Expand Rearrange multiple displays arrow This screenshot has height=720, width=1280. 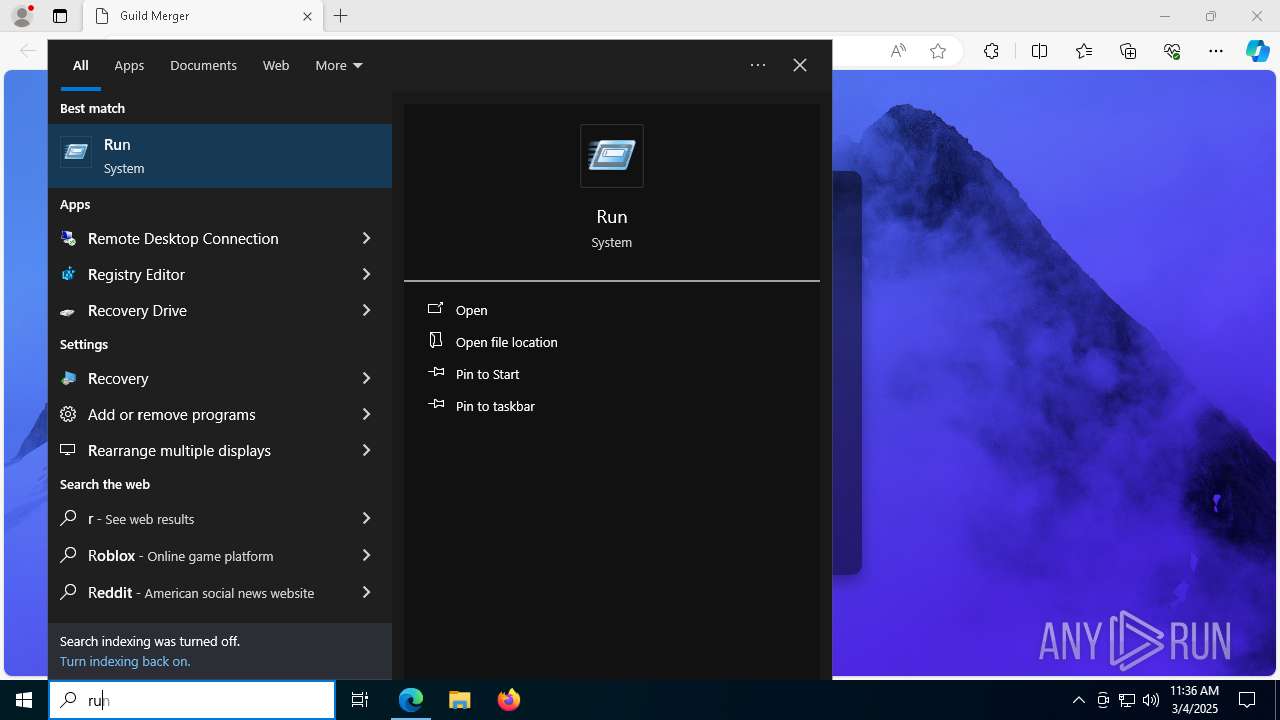click(x=366, y=450)
